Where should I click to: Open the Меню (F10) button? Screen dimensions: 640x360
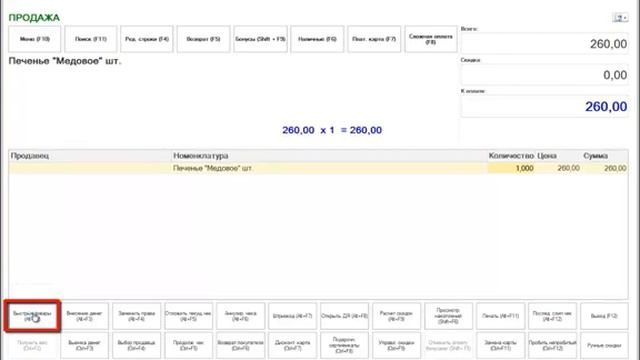35,39
